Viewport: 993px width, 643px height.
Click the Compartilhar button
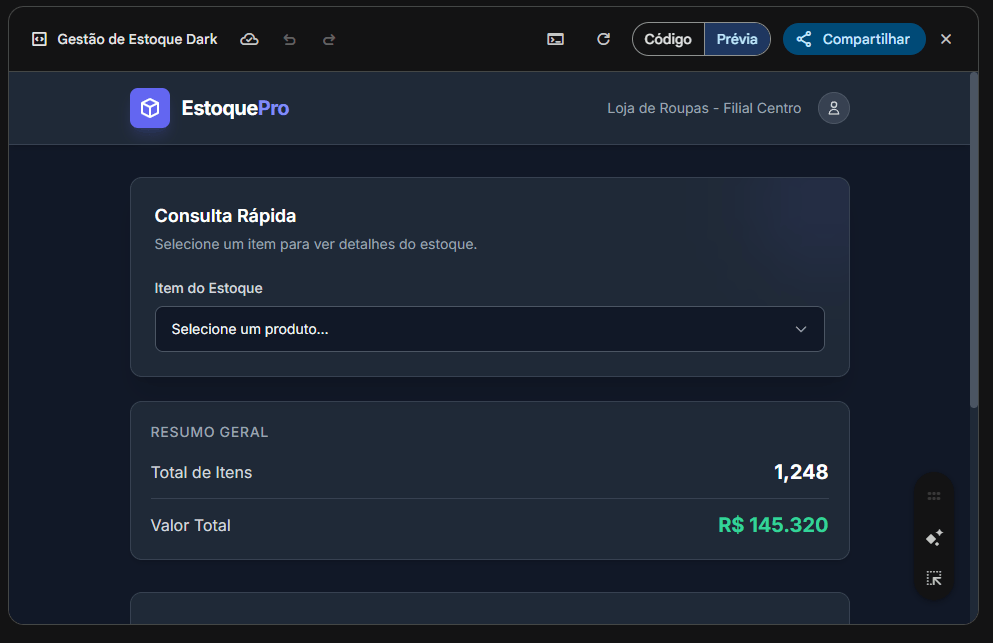point(854,39)
